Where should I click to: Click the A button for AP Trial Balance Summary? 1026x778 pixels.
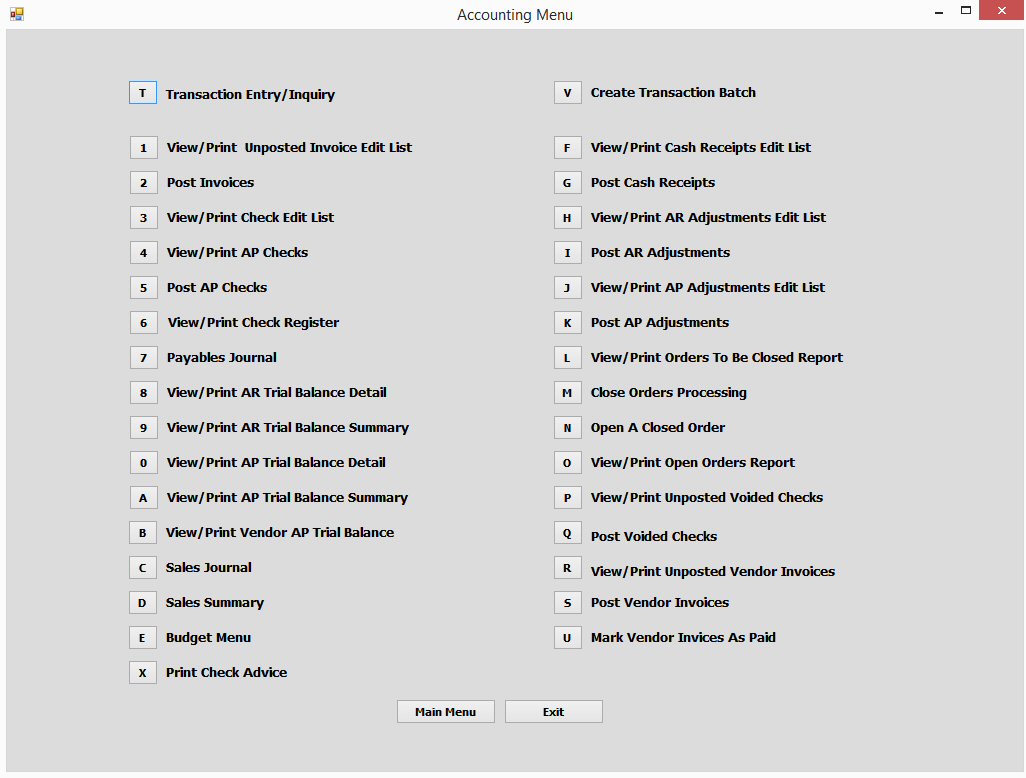143,498
